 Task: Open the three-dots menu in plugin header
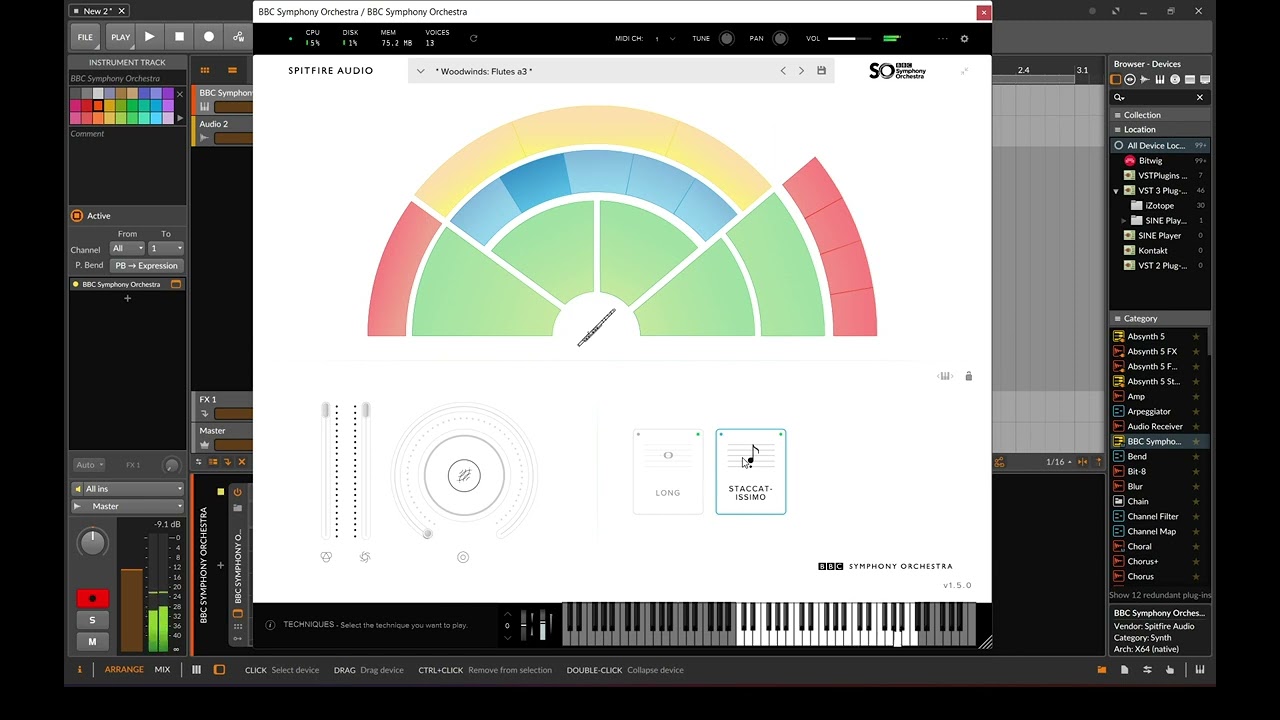coord(942,39)
